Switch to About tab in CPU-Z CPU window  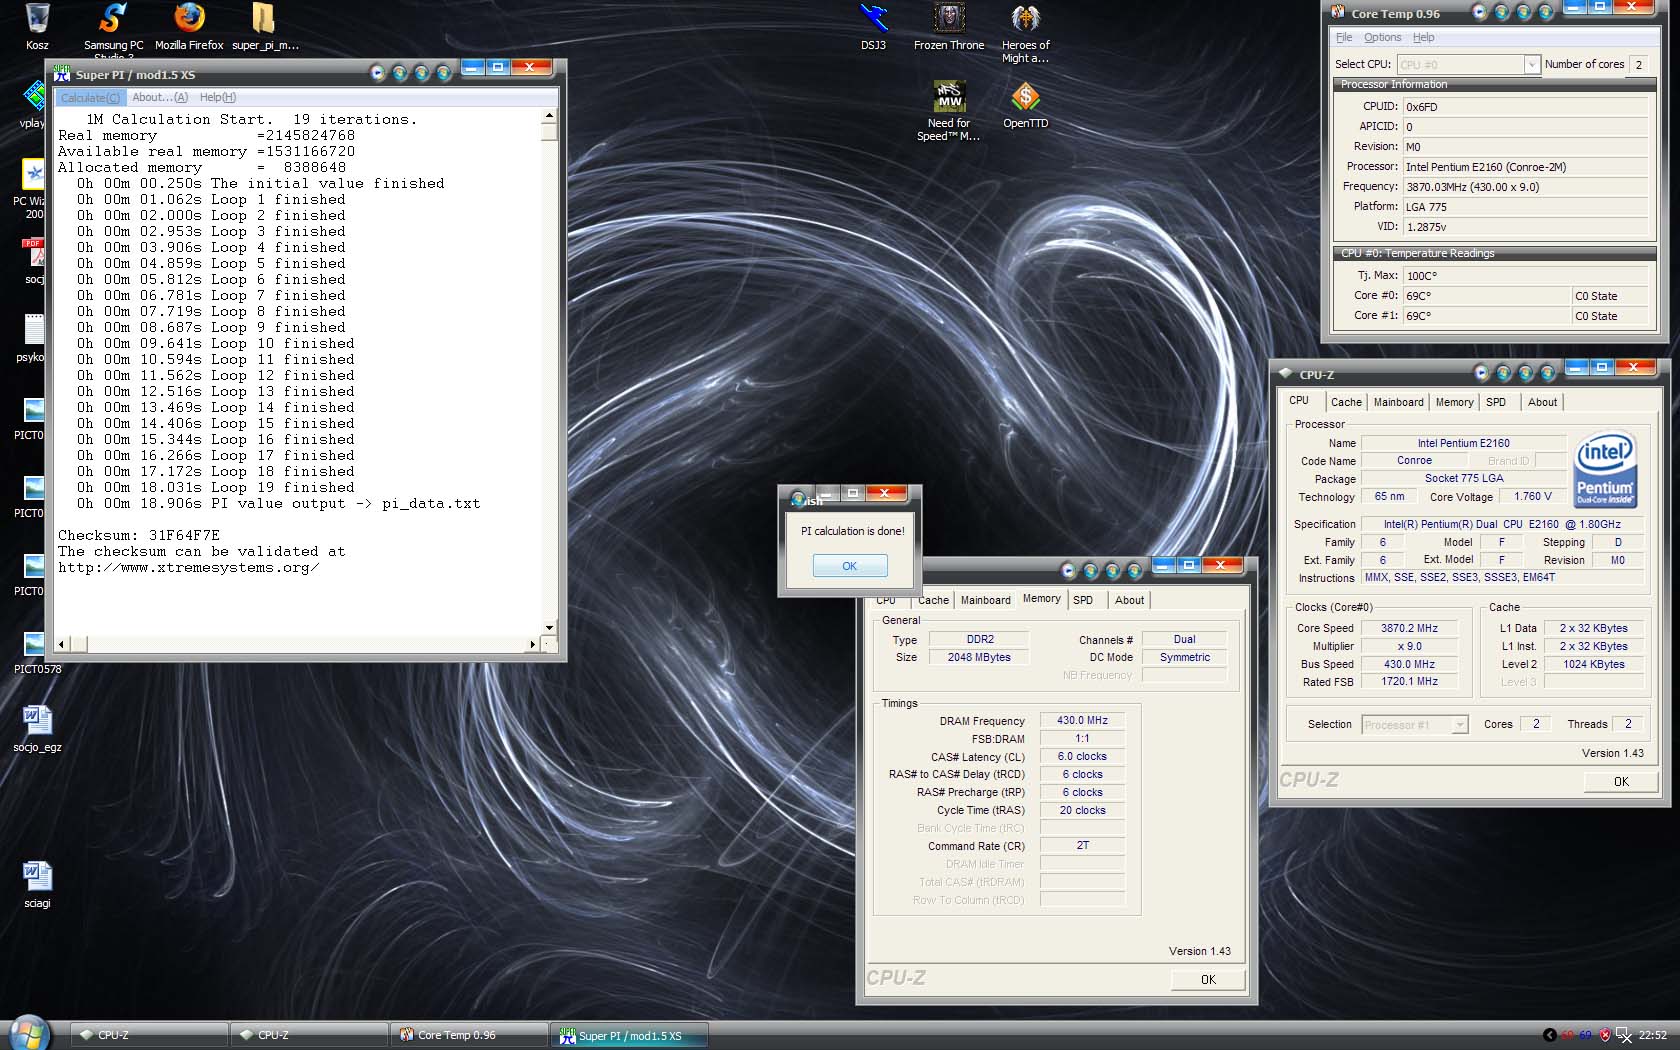pos(1542,402)
